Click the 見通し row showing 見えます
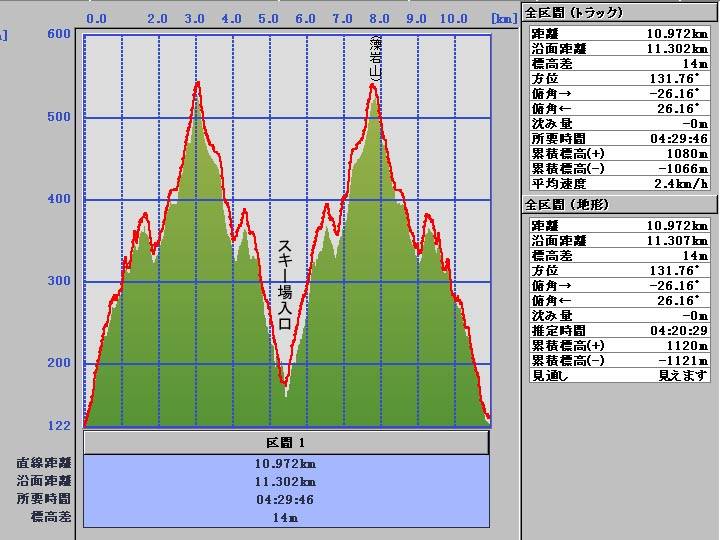 619,375
